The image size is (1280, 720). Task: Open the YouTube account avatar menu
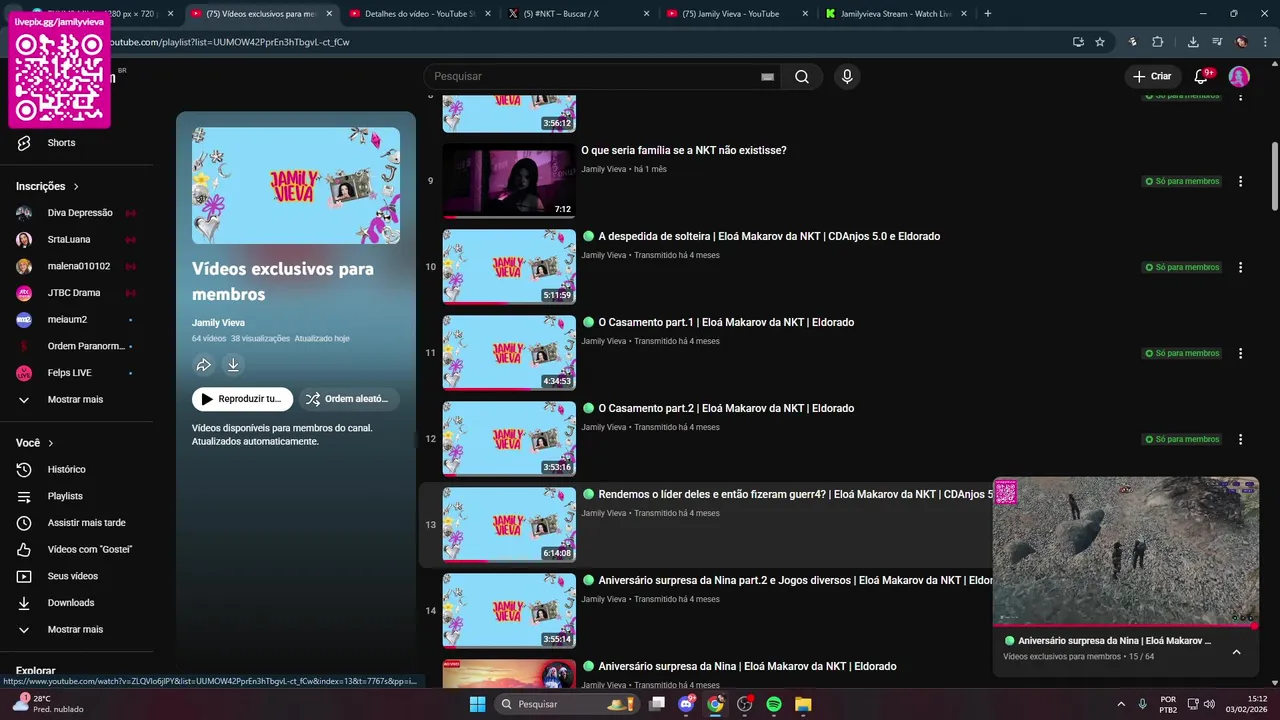(1239, 77)
